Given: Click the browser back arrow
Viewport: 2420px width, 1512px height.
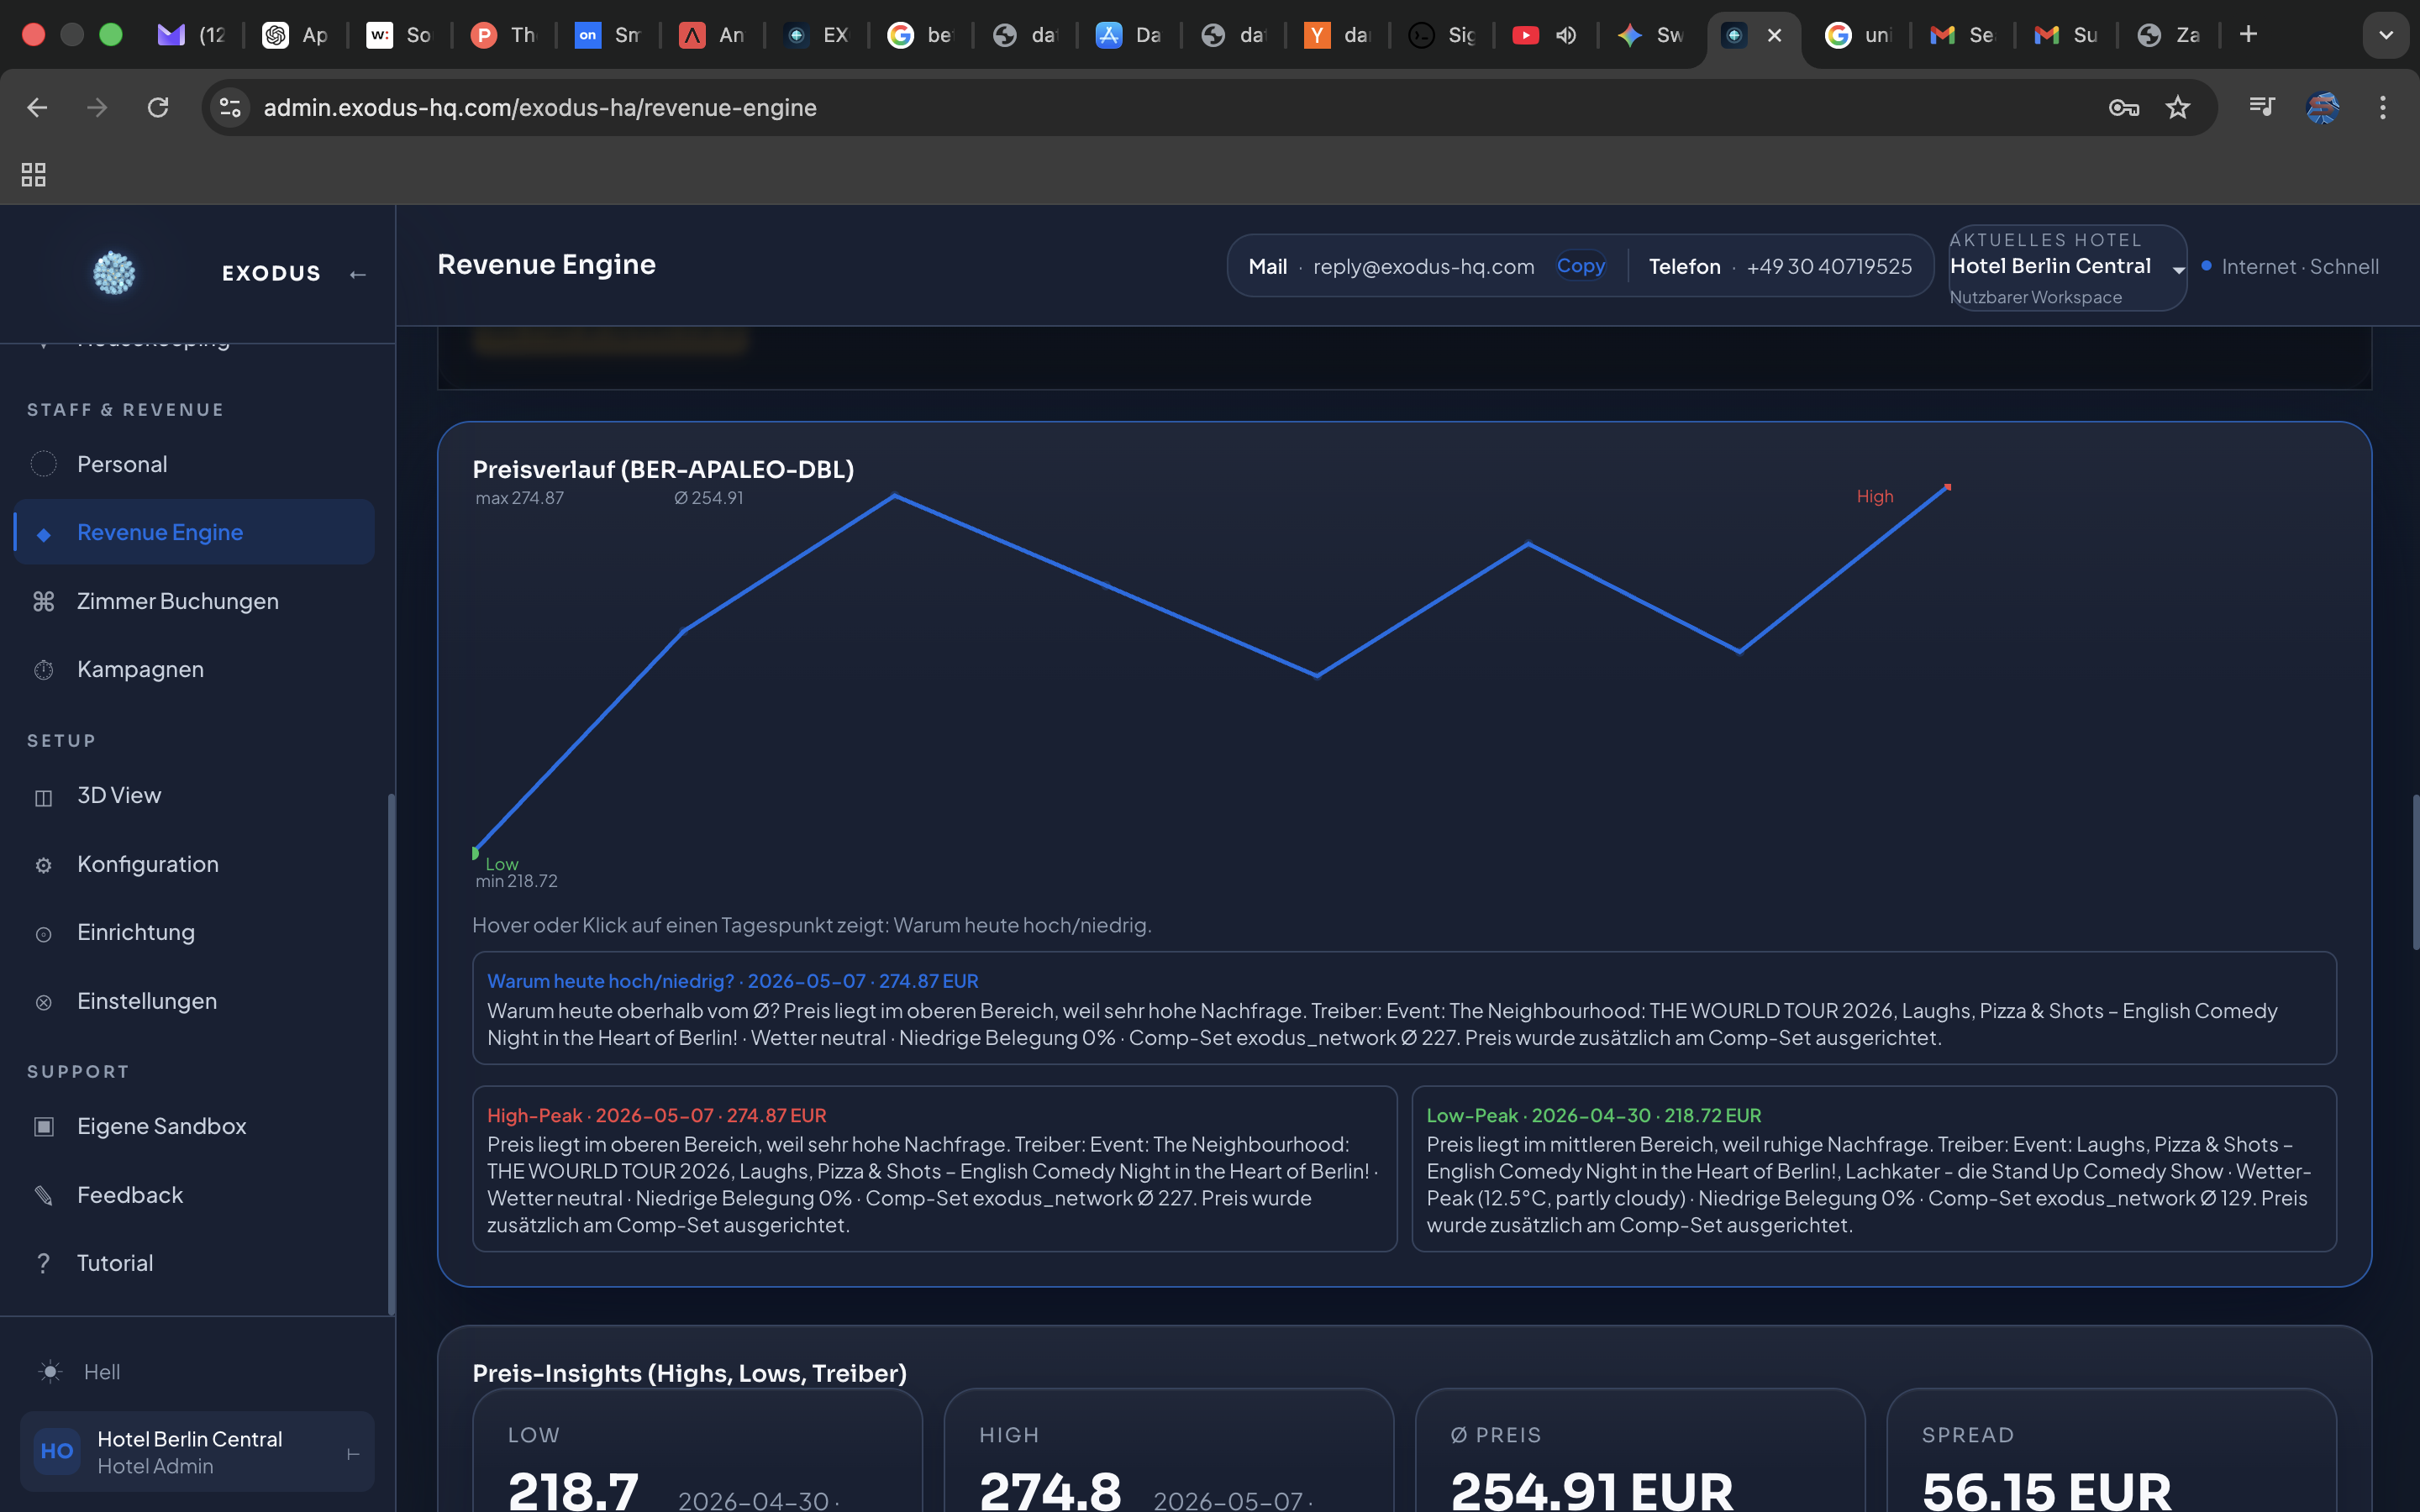Looking at the screenshot, I should click(x=37, y=107).
